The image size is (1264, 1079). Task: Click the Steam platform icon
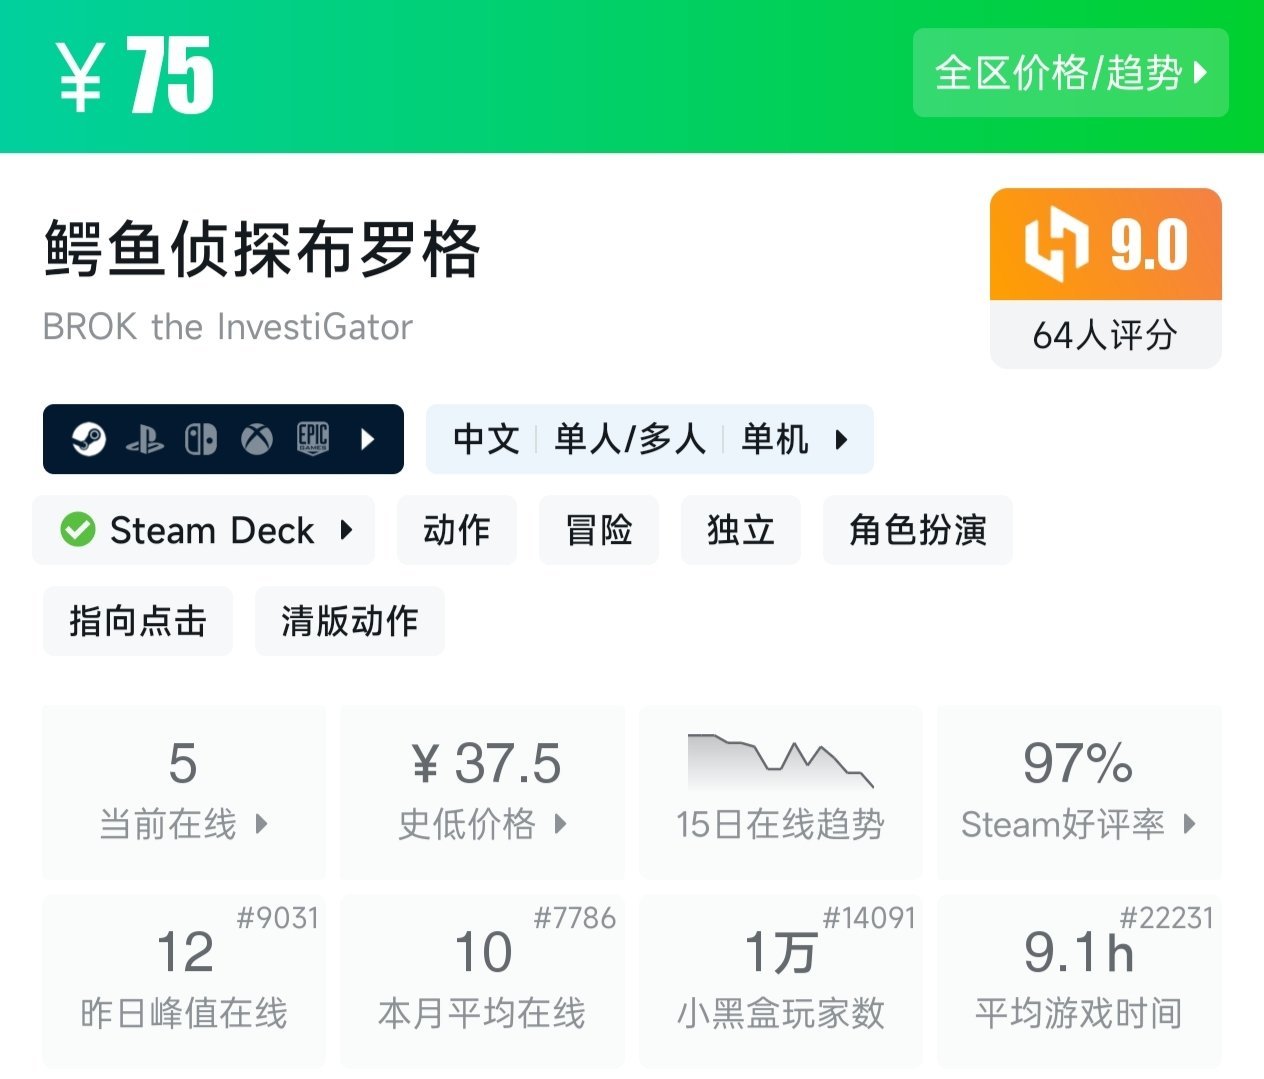[89, 439]
